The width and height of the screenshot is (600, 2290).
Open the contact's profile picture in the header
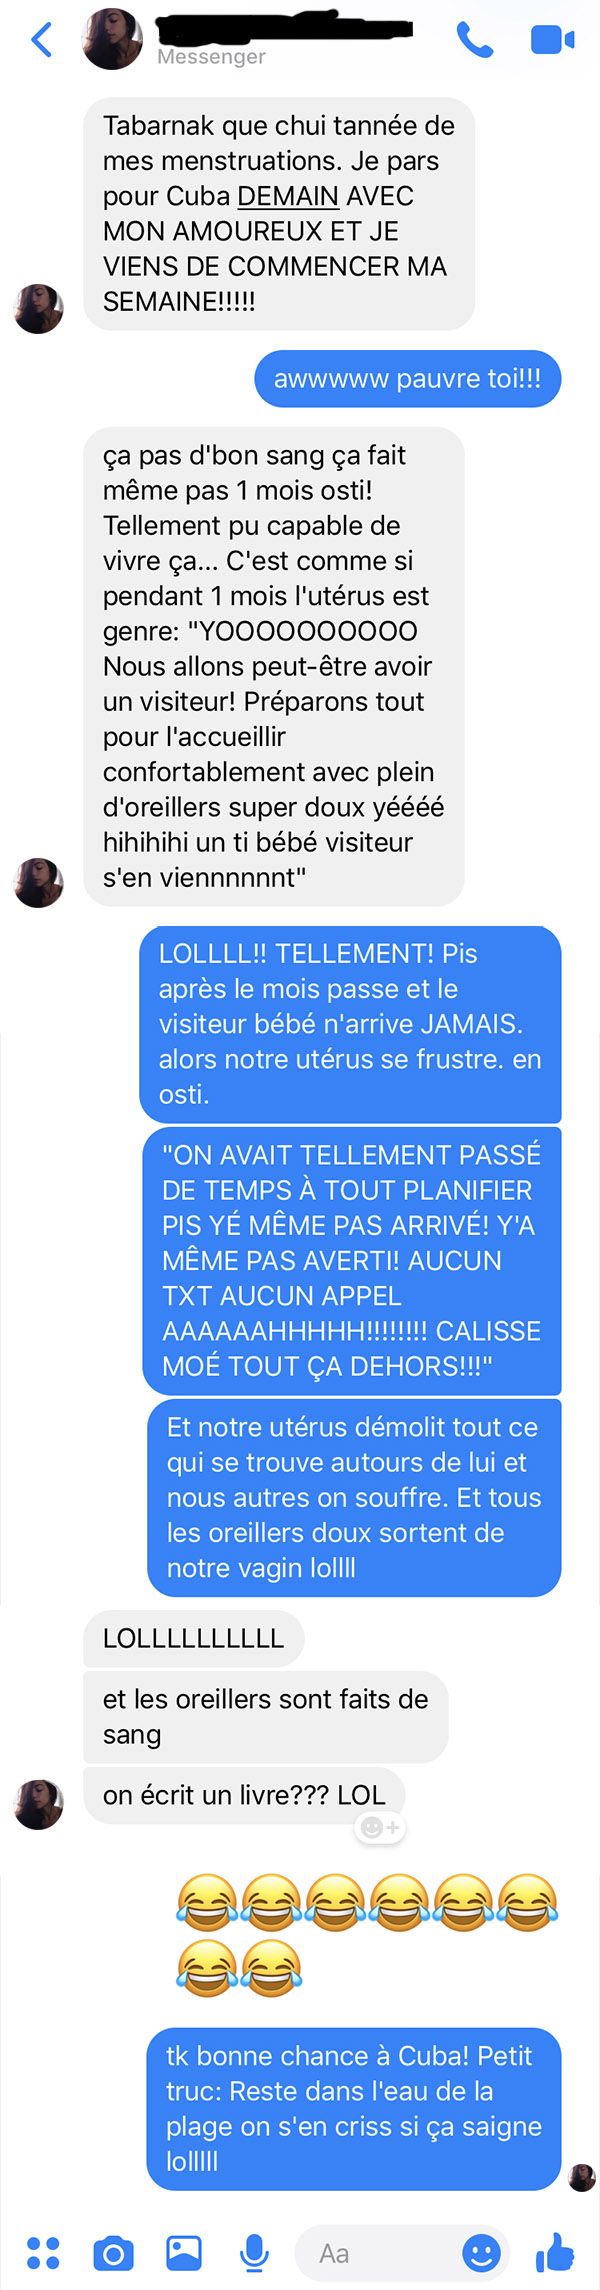pos(112,39)
